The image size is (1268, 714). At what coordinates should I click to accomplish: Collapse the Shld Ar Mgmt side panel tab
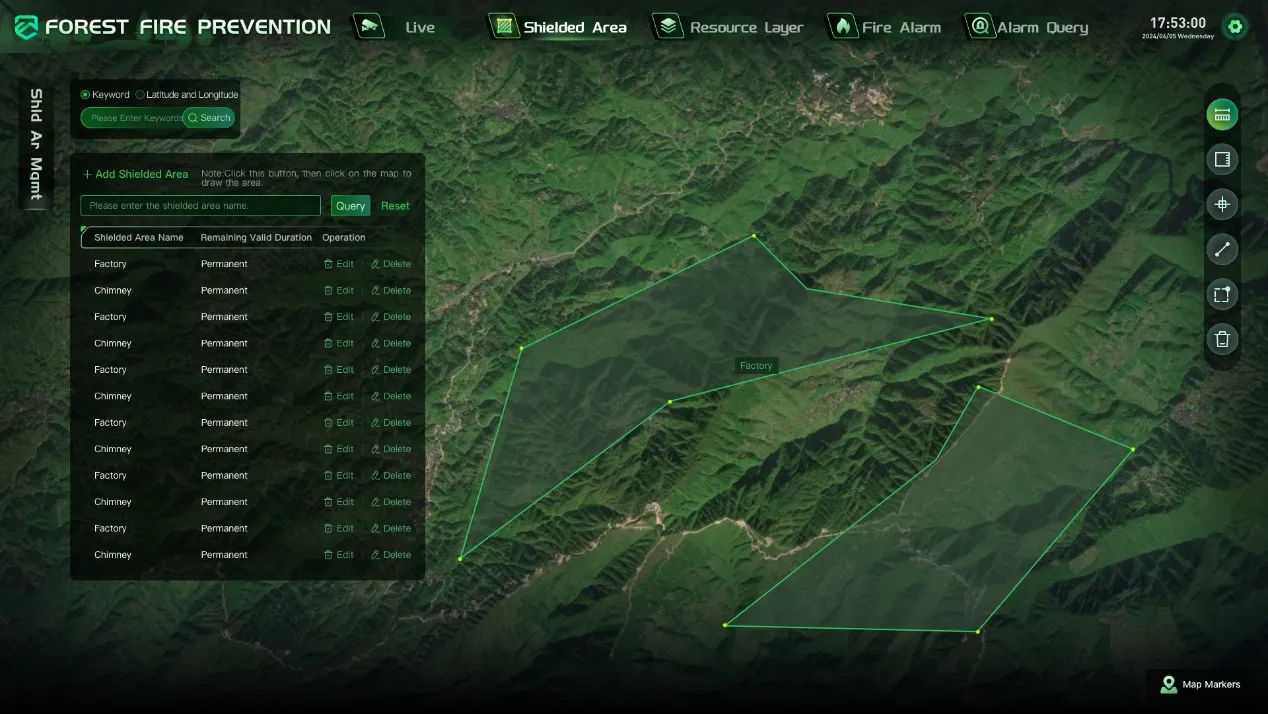click(36, 144)
